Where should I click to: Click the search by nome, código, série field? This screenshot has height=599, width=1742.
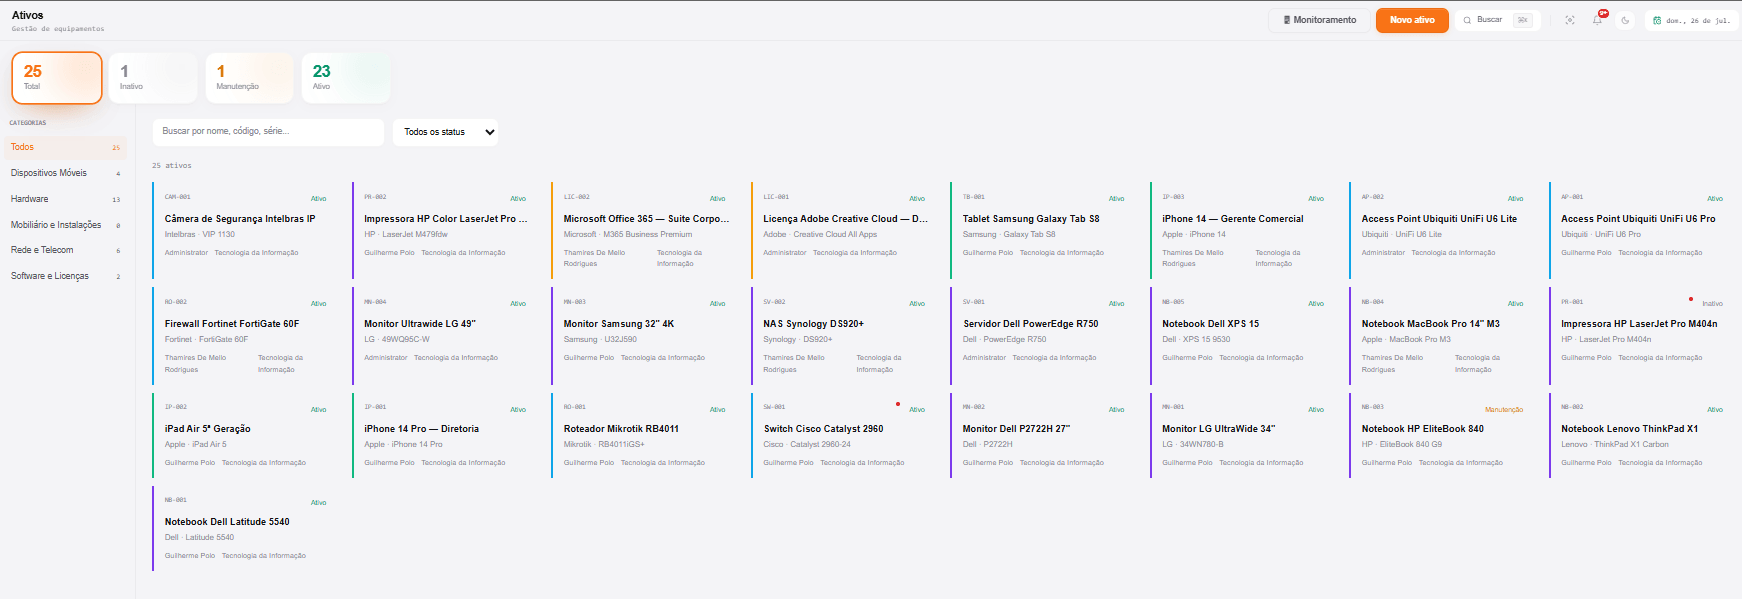pyautogui.click(x=268, y=132)
